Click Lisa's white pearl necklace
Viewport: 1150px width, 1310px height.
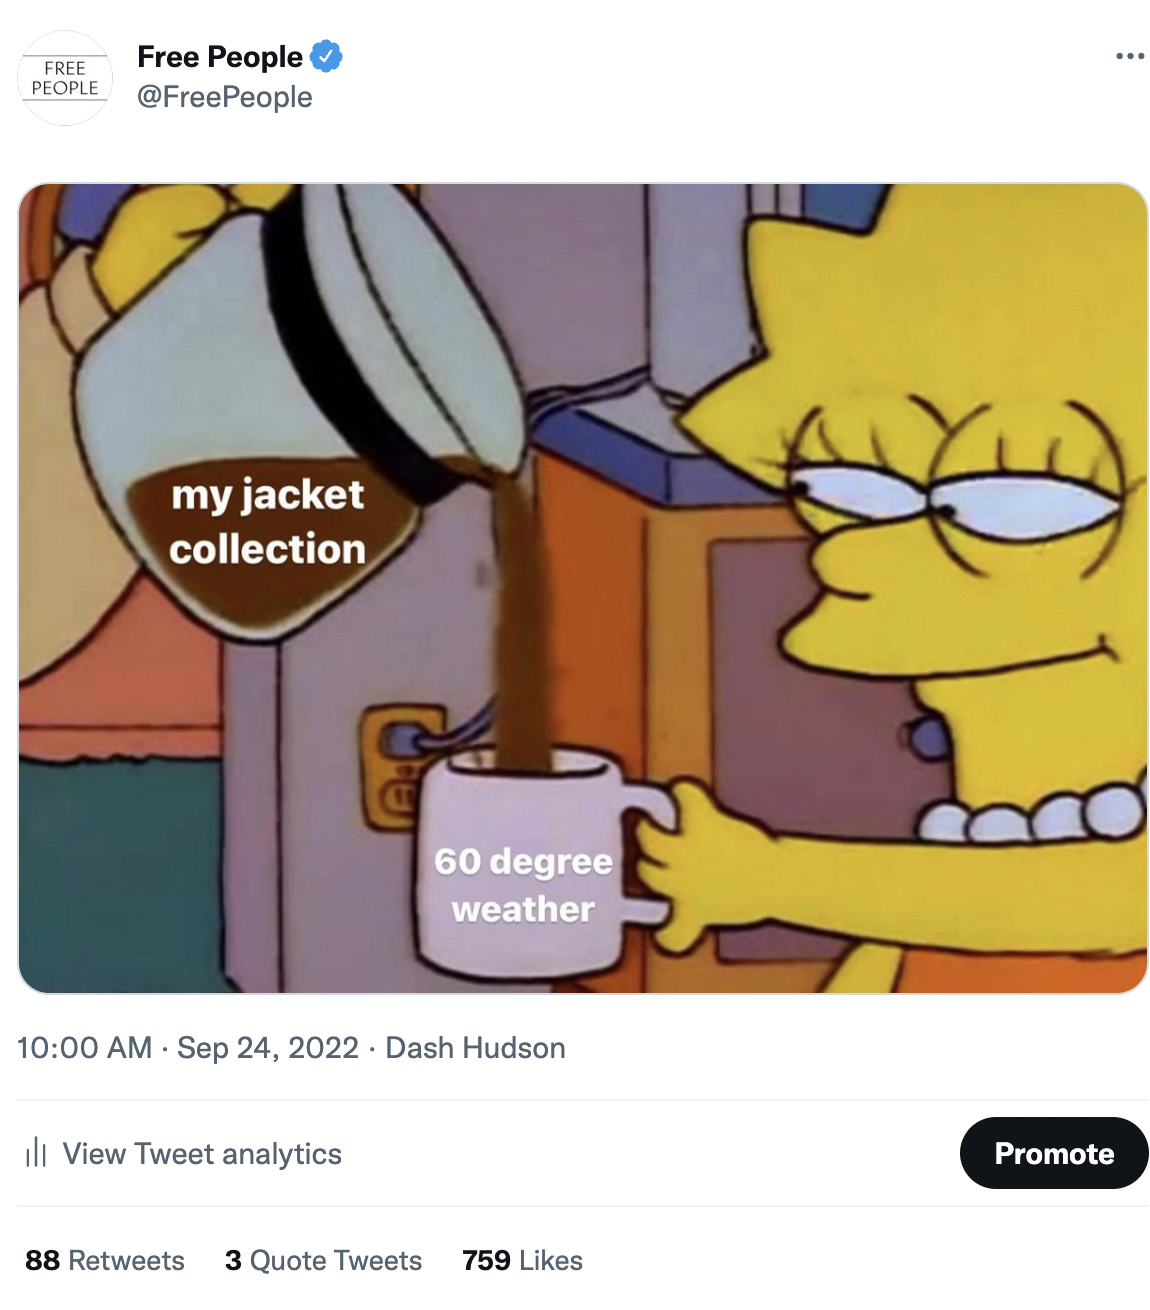point(1030,815)
